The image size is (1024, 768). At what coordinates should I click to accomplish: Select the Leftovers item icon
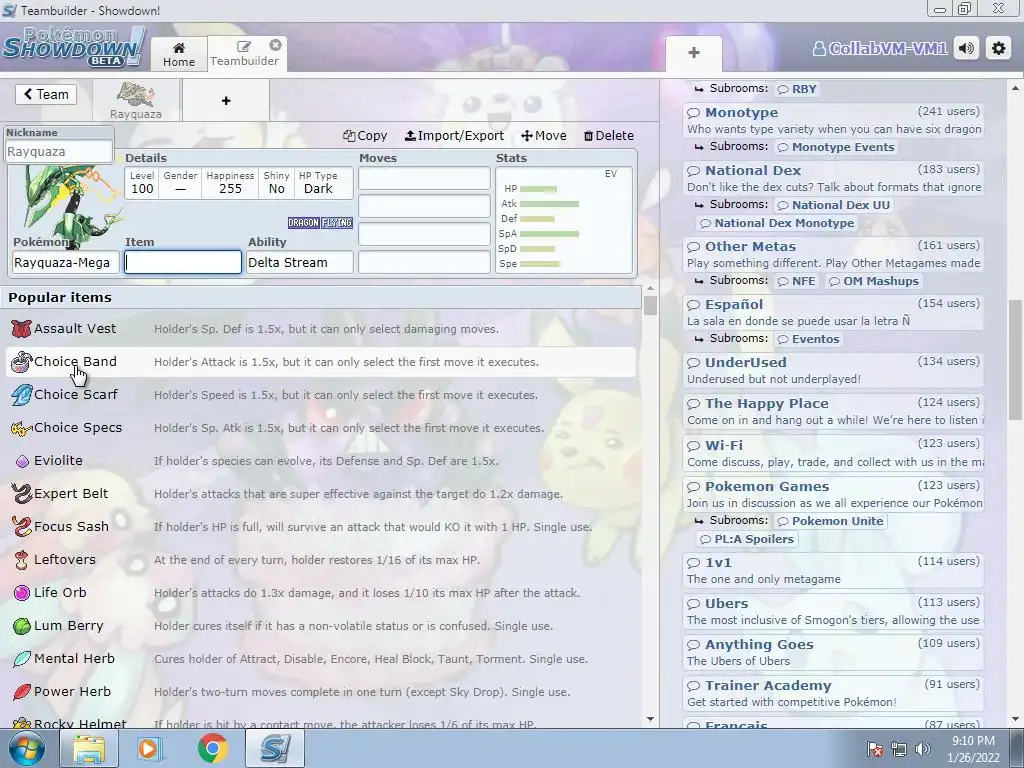[x=22, y=560]
